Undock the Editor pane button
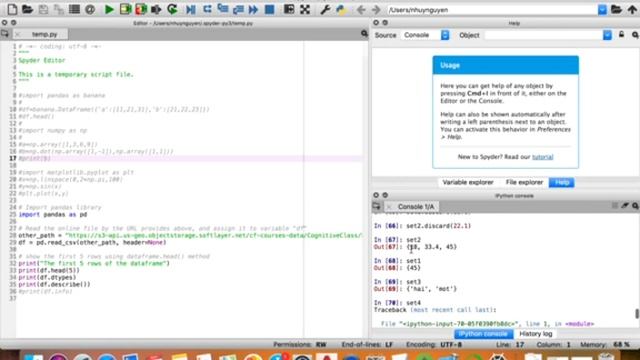The image size is (640, 360). click(13, 23)
